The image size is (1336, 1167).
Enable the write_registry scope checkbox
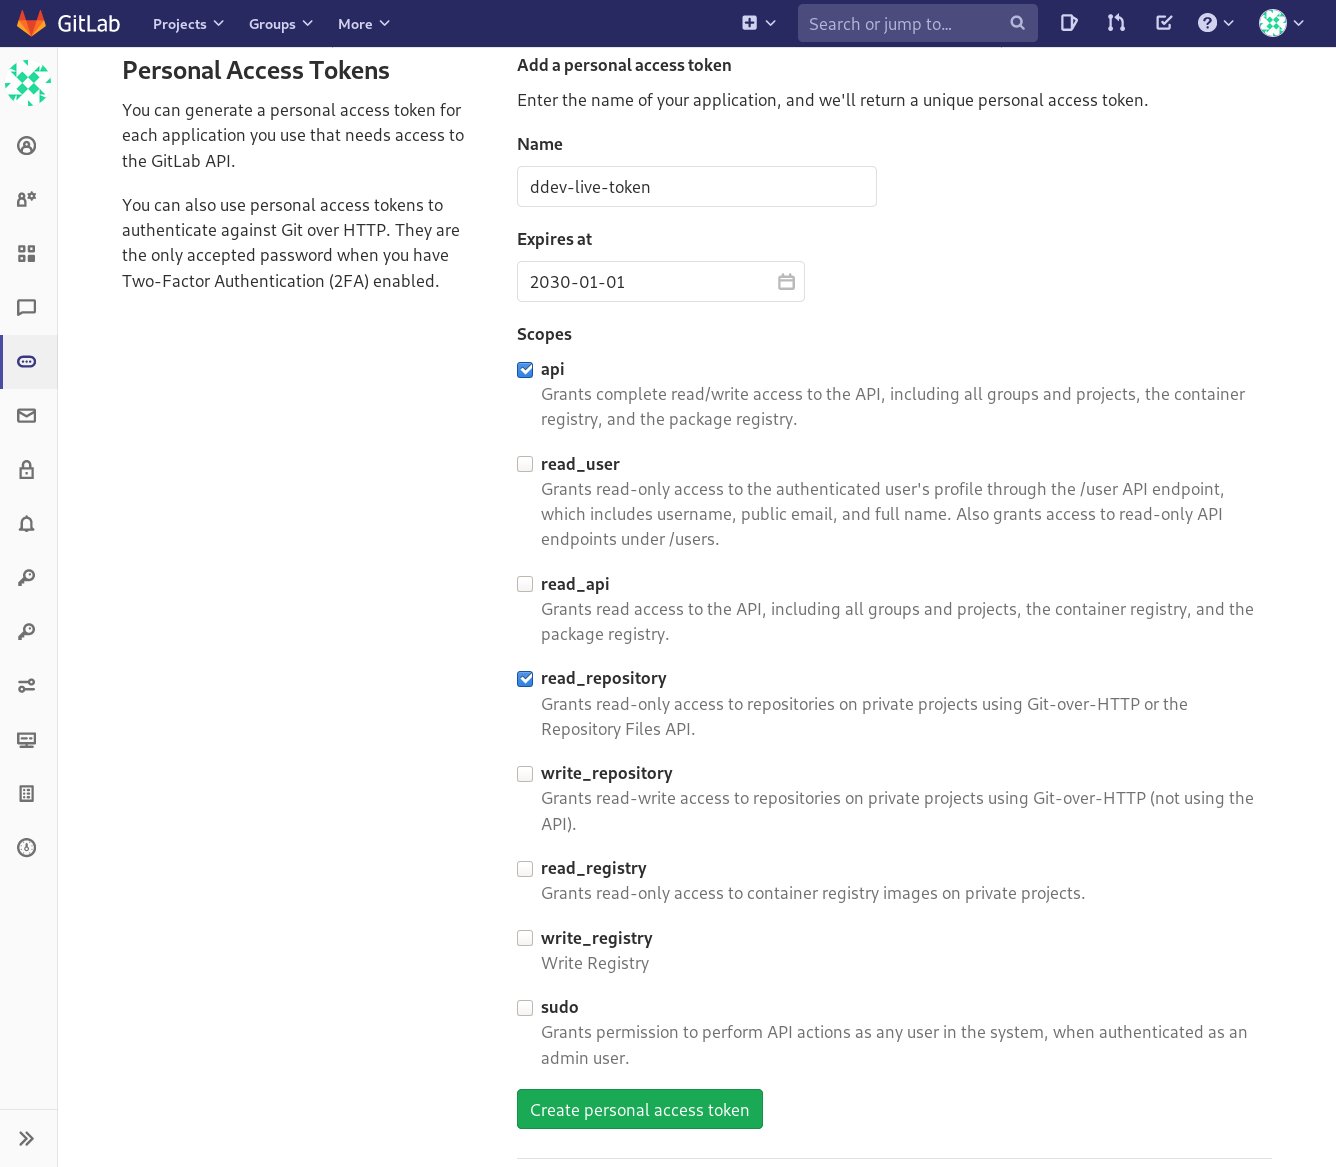(525, 938)
